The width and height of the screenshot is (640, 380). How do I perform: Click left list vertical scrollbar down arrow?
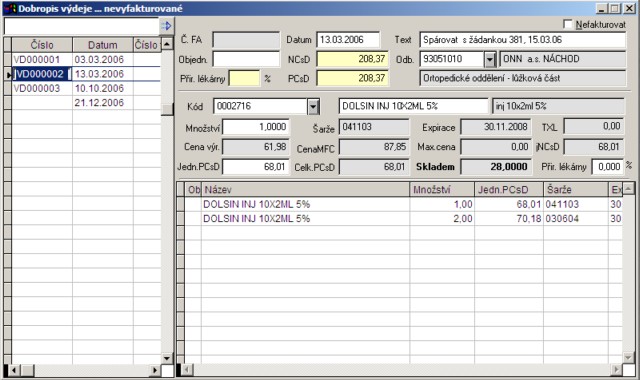coord(167,358)
